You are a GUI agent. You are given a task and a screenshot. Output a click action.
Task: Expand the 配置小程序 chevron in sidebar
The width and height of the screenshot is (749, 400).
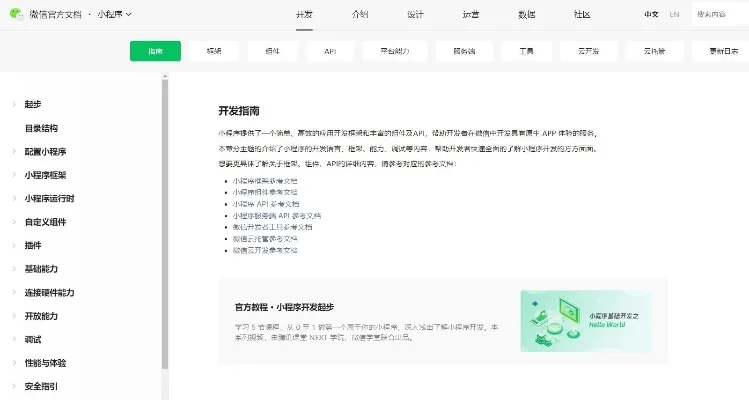click(14, 151)
